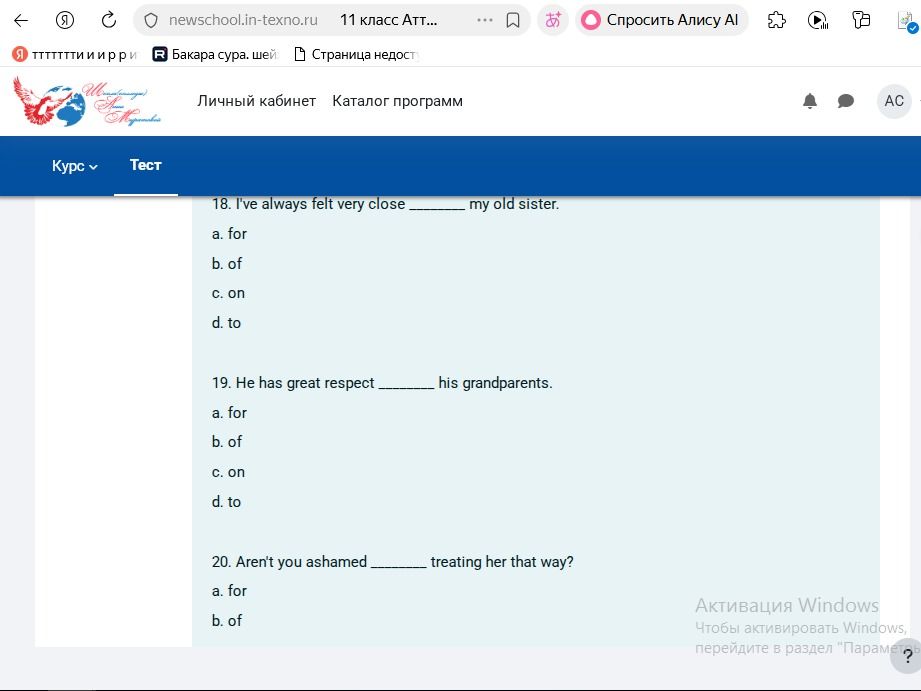Image resolution: width=921 pixels, height=691 pixels.
Task: Open the address bar three-dots menu
Action: 485,21
